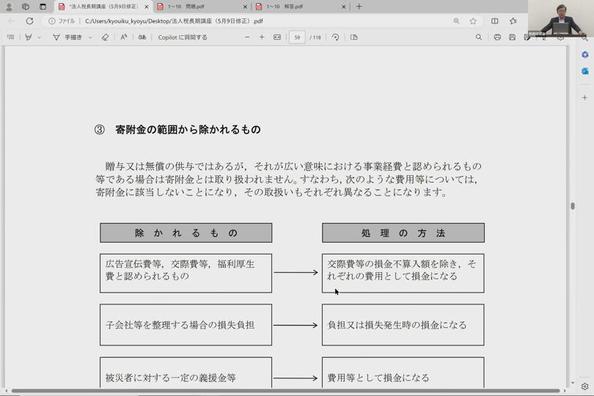Select the 手描き draw tool

(x=67, y=37)
